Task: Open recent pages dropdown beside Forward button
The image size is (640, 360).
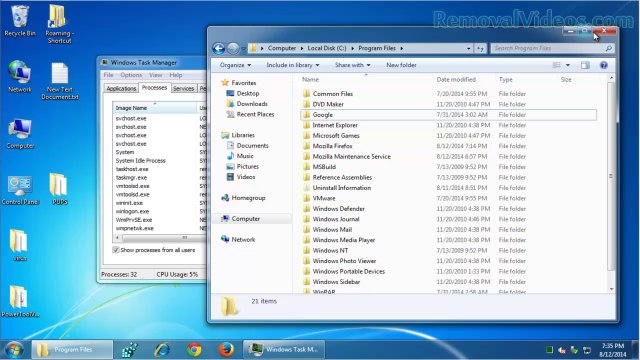Action: pyautogui.click(x=243, y=49)
